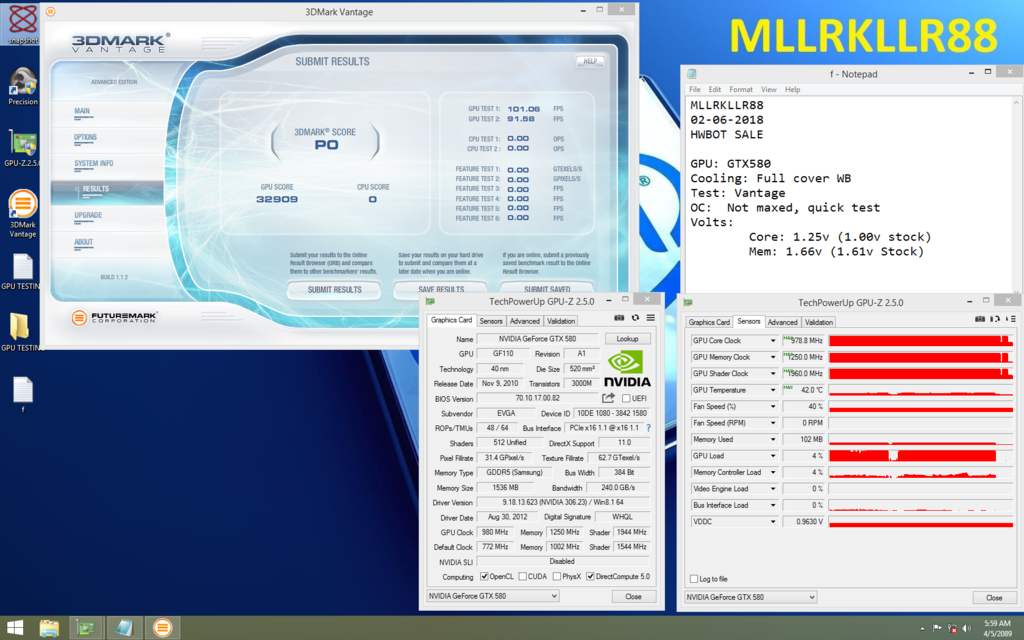Select the GPU TESTING folder icon
Image resolution: width=1024 pixels, height=640 pixels.
click(22, 332)
